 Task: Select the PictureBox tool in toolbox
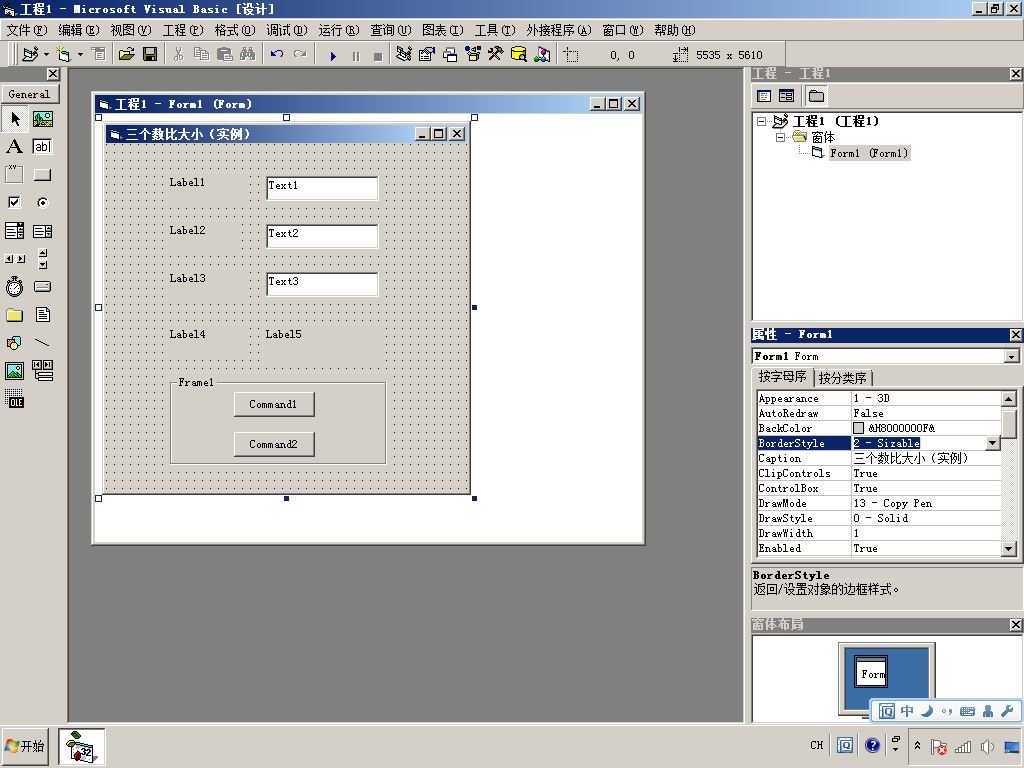tap(42, 119)
